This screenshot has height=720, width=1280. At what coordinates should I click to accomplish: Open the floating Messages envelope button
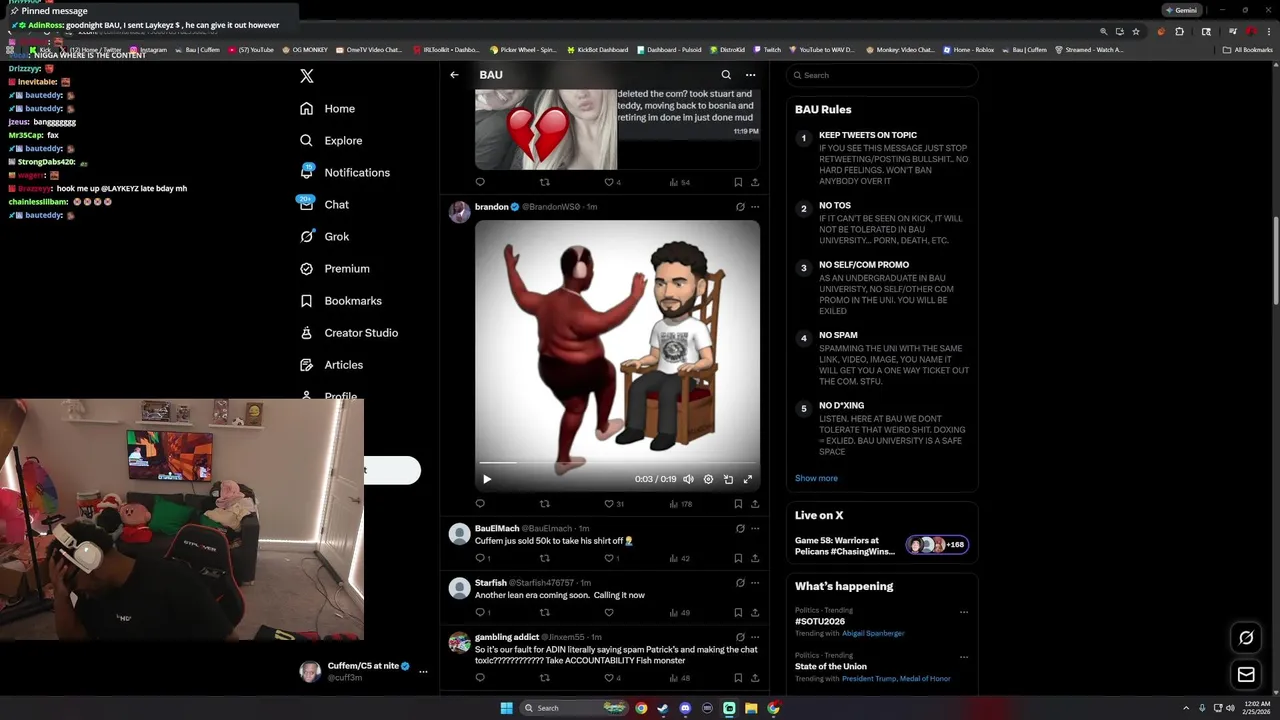(x=1246, y=675)
